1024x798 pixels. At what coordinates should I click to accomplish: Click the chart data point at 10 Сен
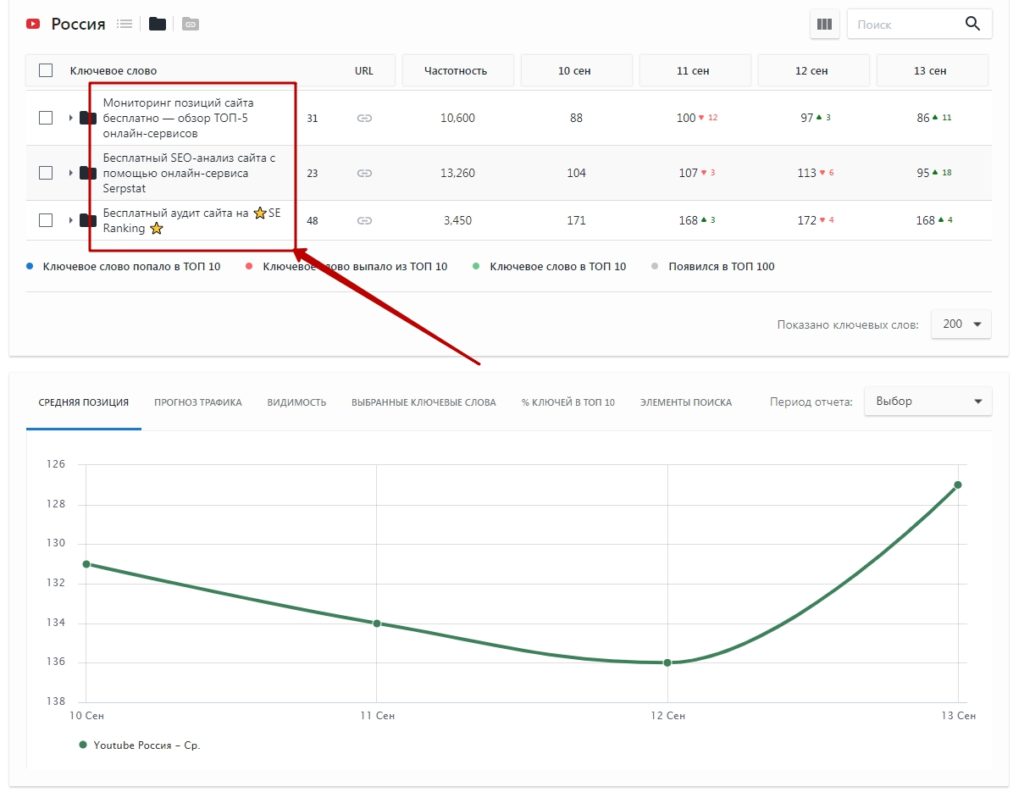(86, 564)
